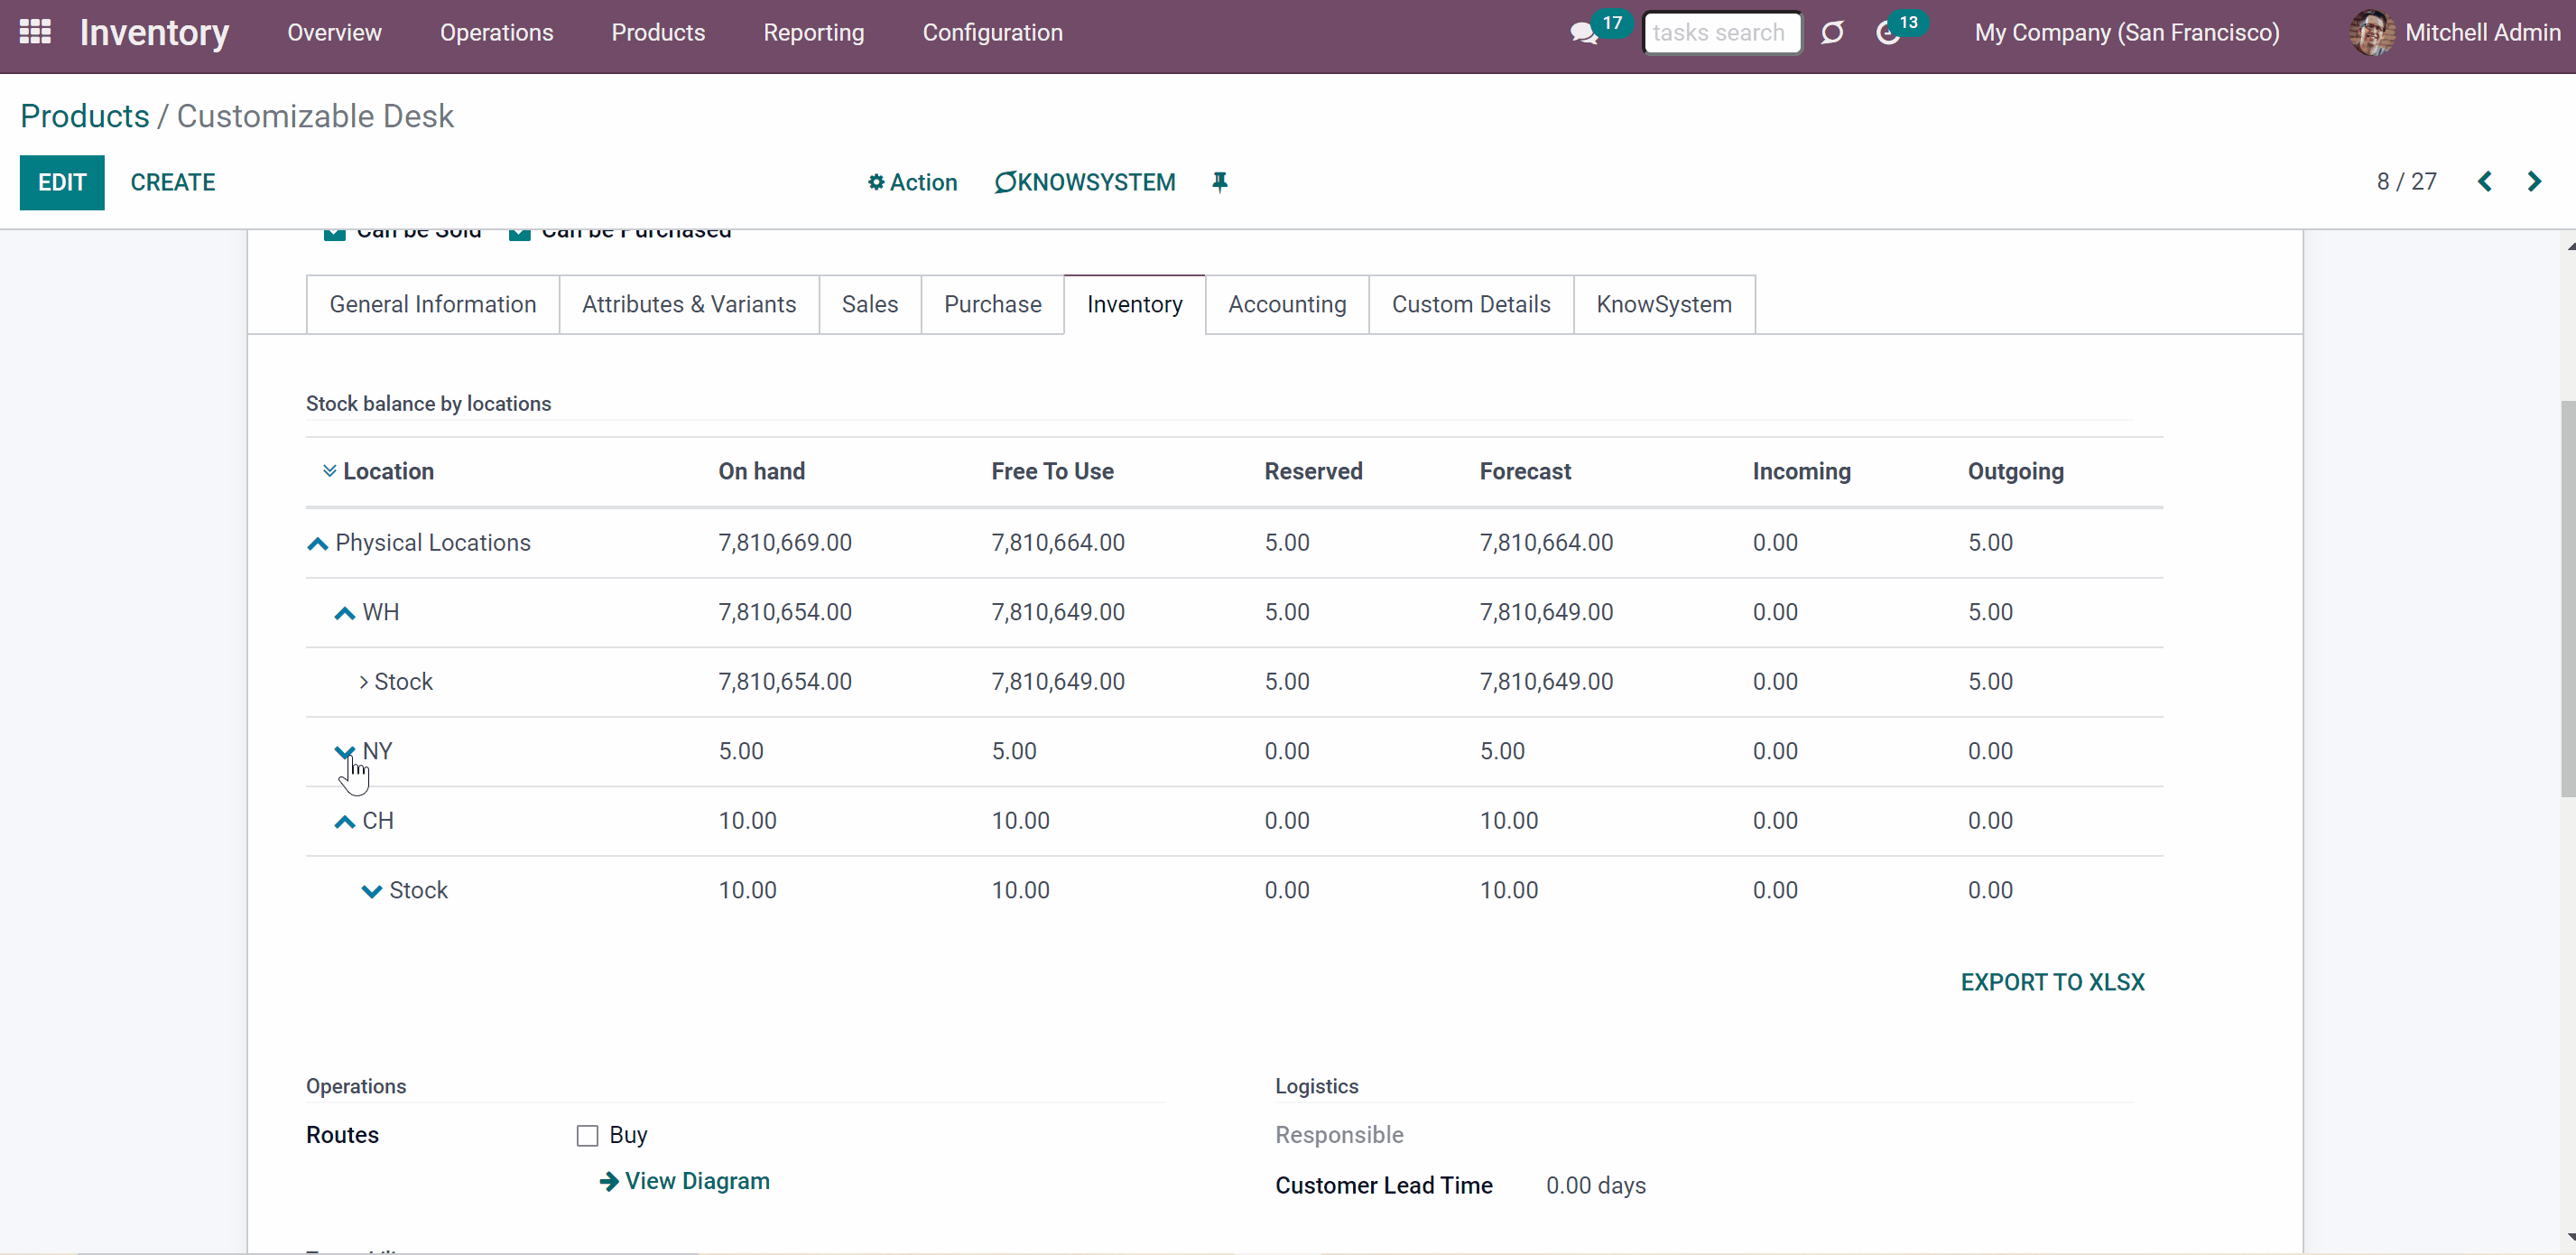
Task: Collapse the CH location row
Action: [344, 821]
